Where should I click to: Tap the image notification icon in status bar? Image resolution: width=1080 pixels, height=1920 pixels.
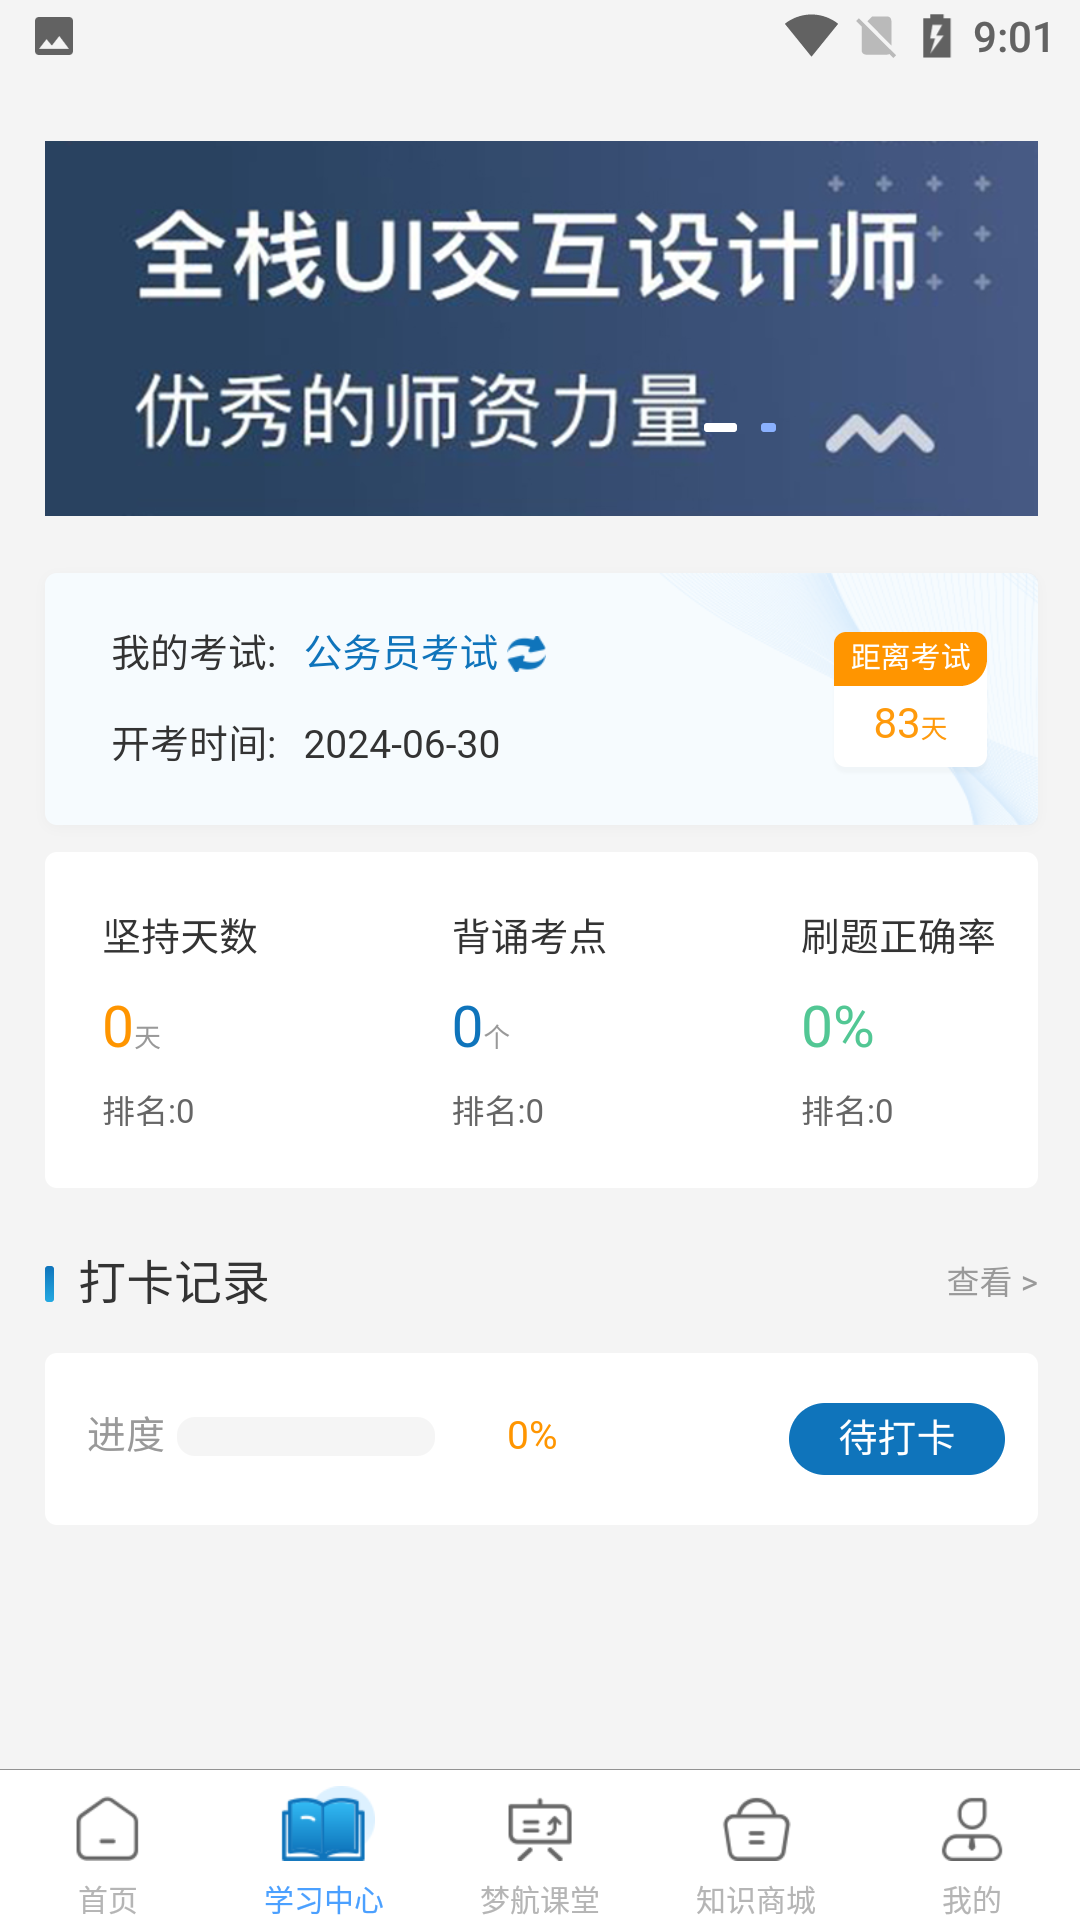[x=54, y=37]
